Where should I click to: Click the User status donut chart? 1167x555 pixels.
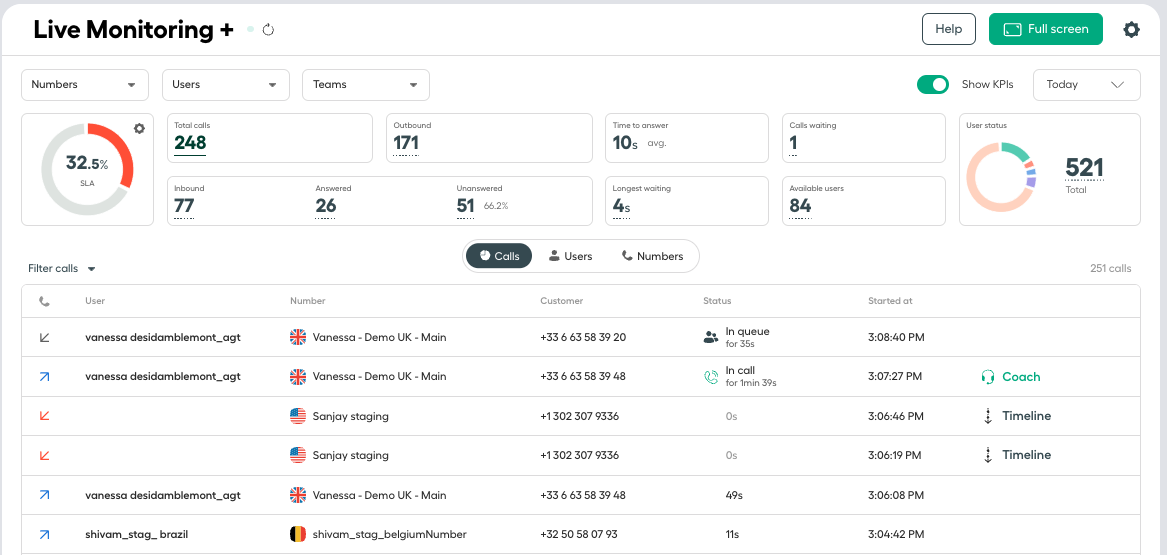click(x=1001, y=176)
